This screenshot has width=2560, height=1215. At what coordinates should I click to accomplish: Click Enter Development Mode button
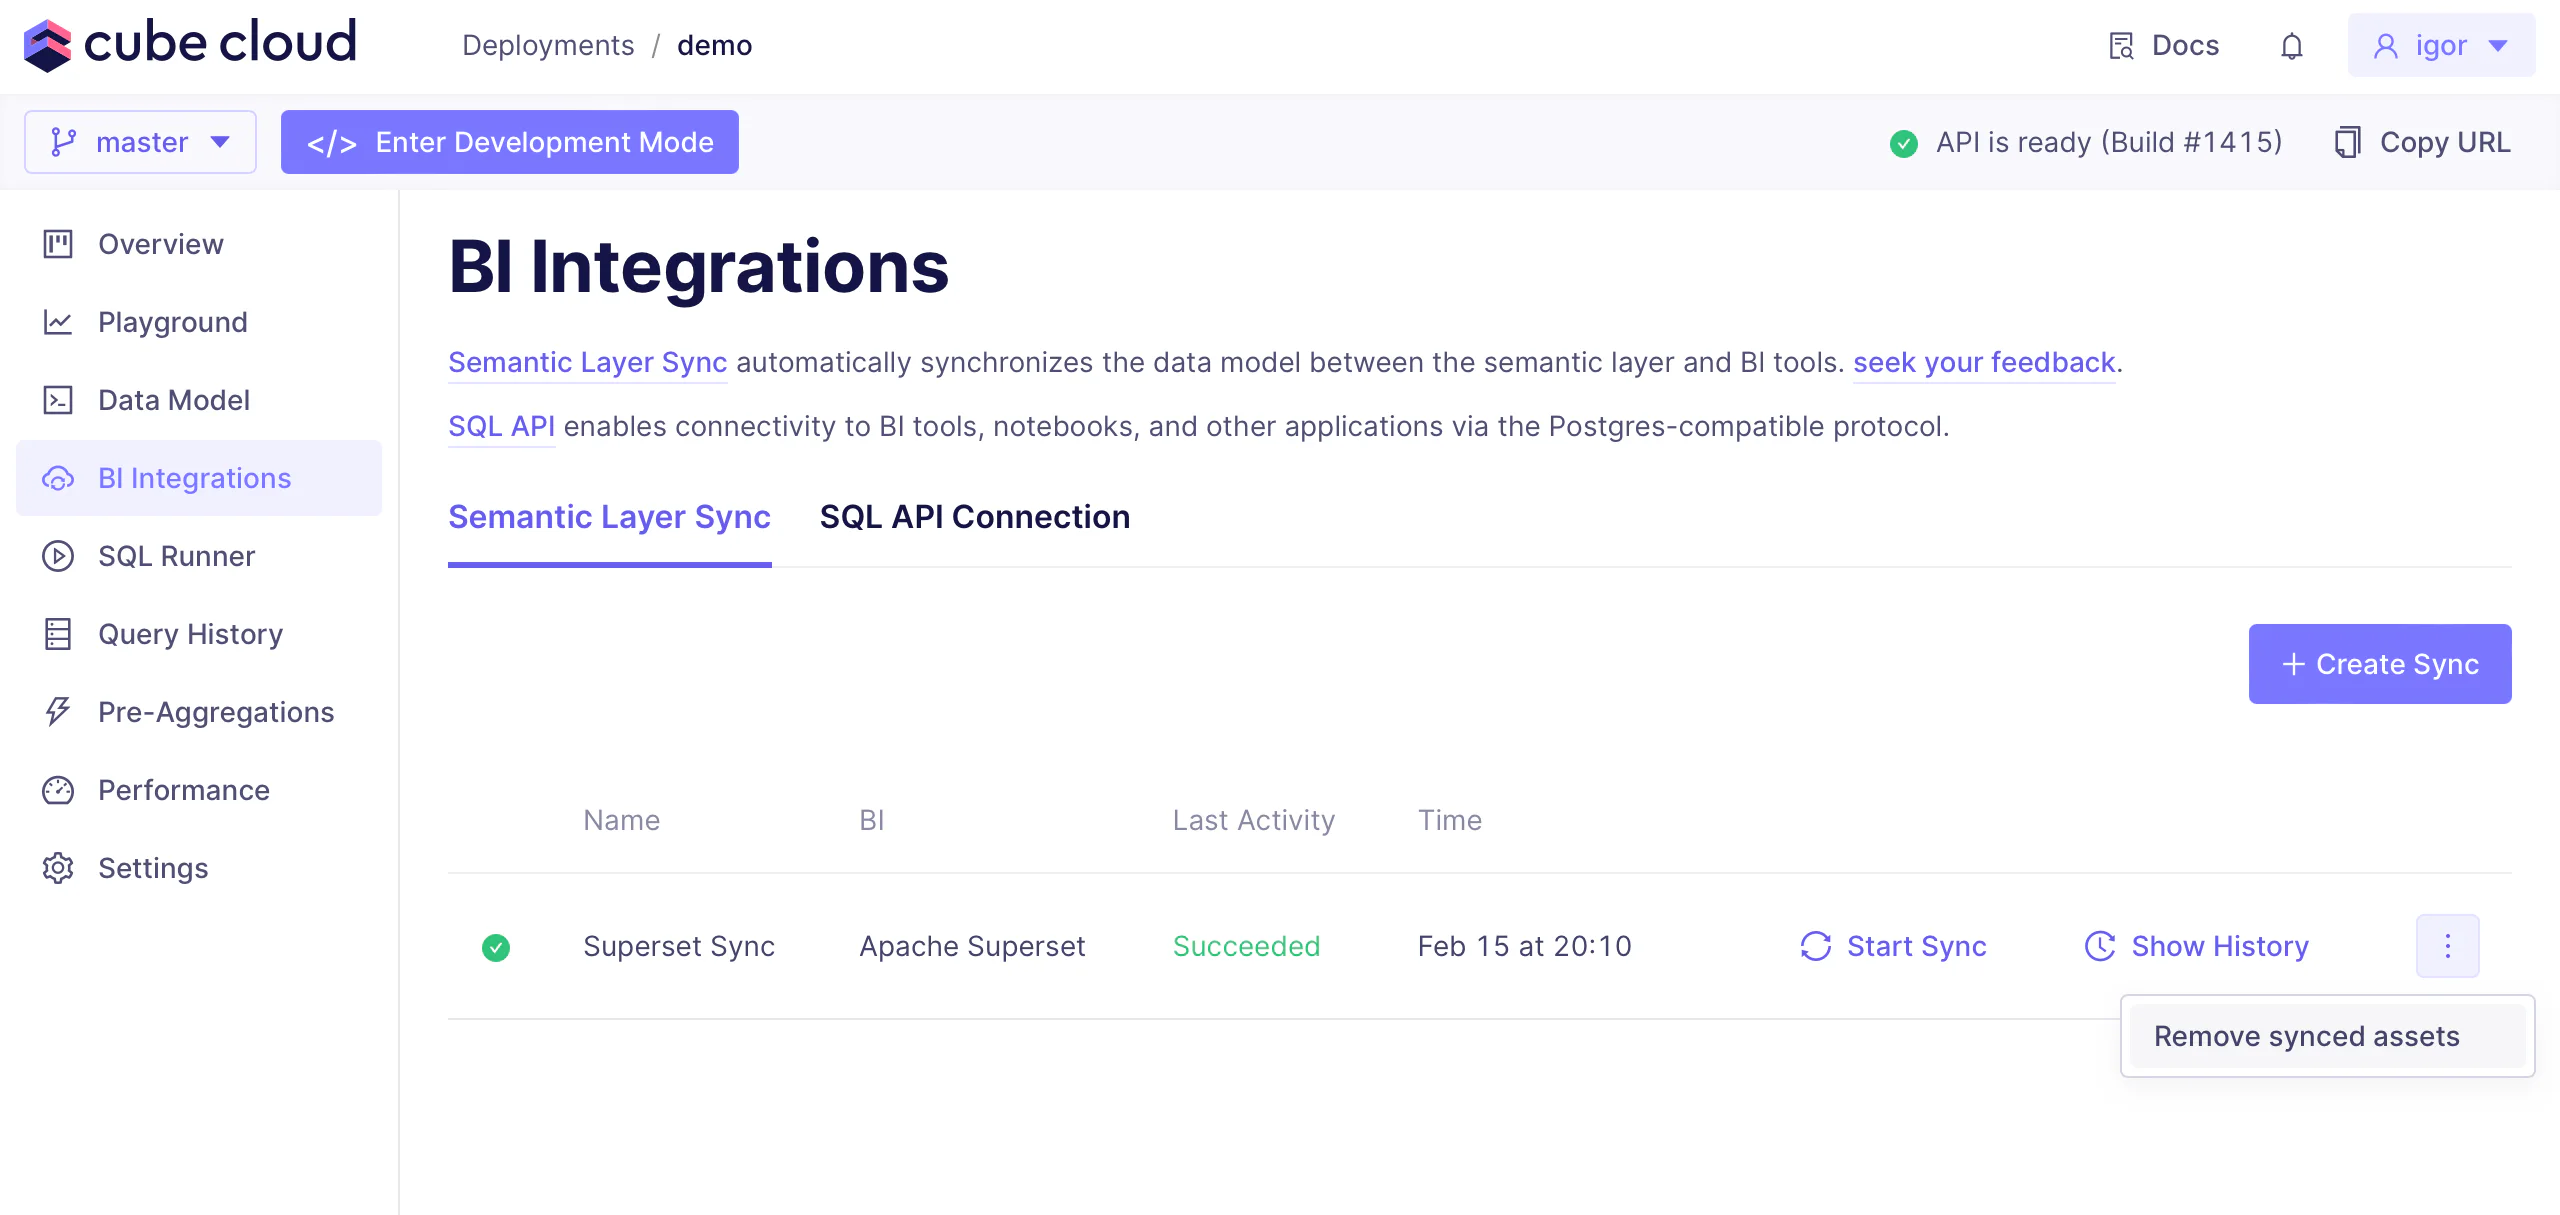[510, 142]
